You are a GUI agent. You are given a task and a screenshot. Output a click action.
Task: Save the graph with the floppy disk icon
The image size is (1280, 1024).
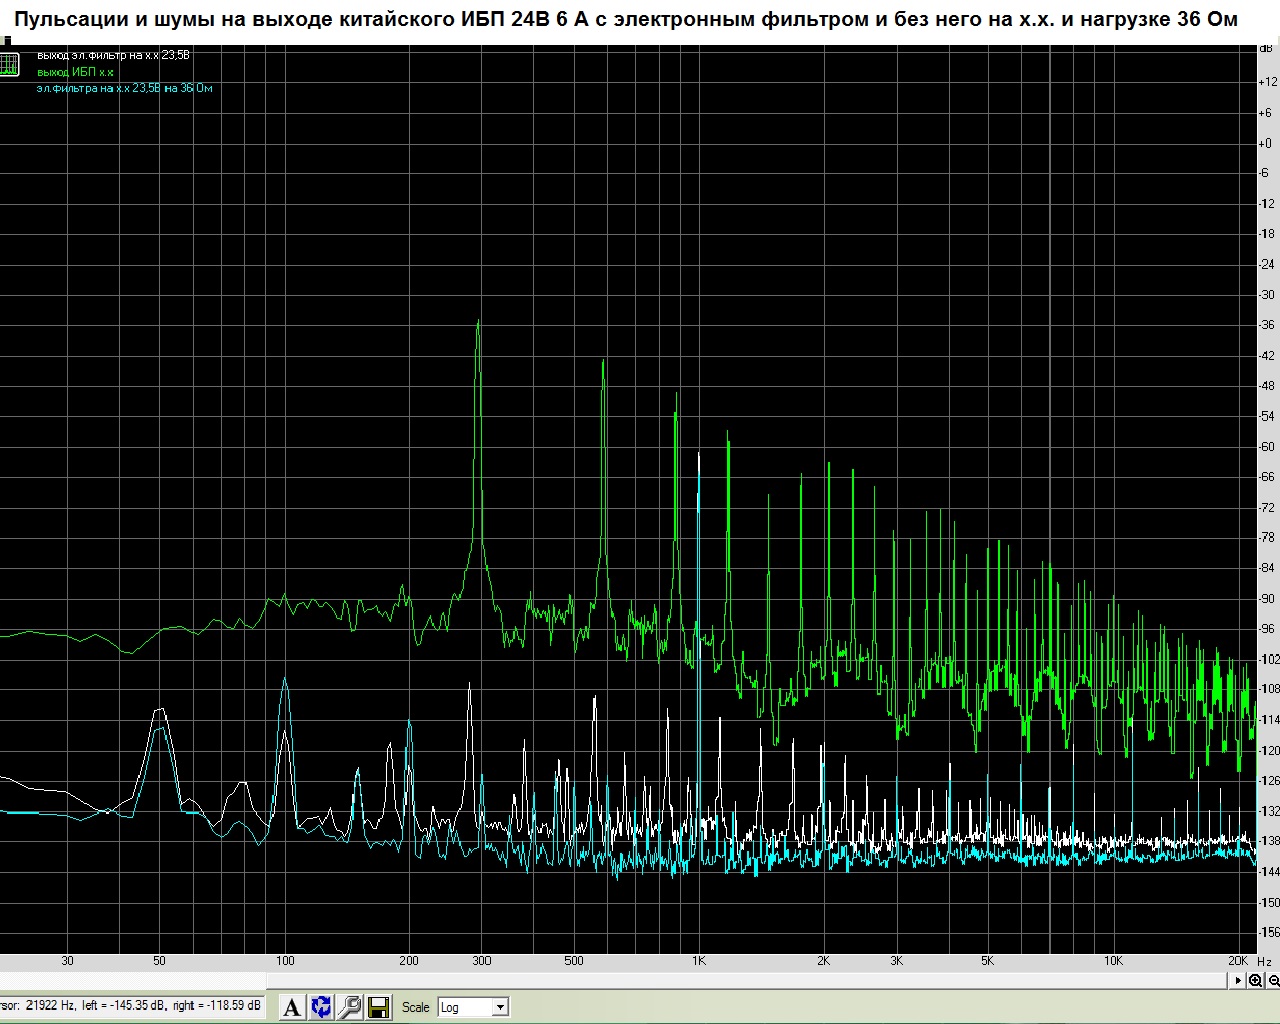(379, 1007)
